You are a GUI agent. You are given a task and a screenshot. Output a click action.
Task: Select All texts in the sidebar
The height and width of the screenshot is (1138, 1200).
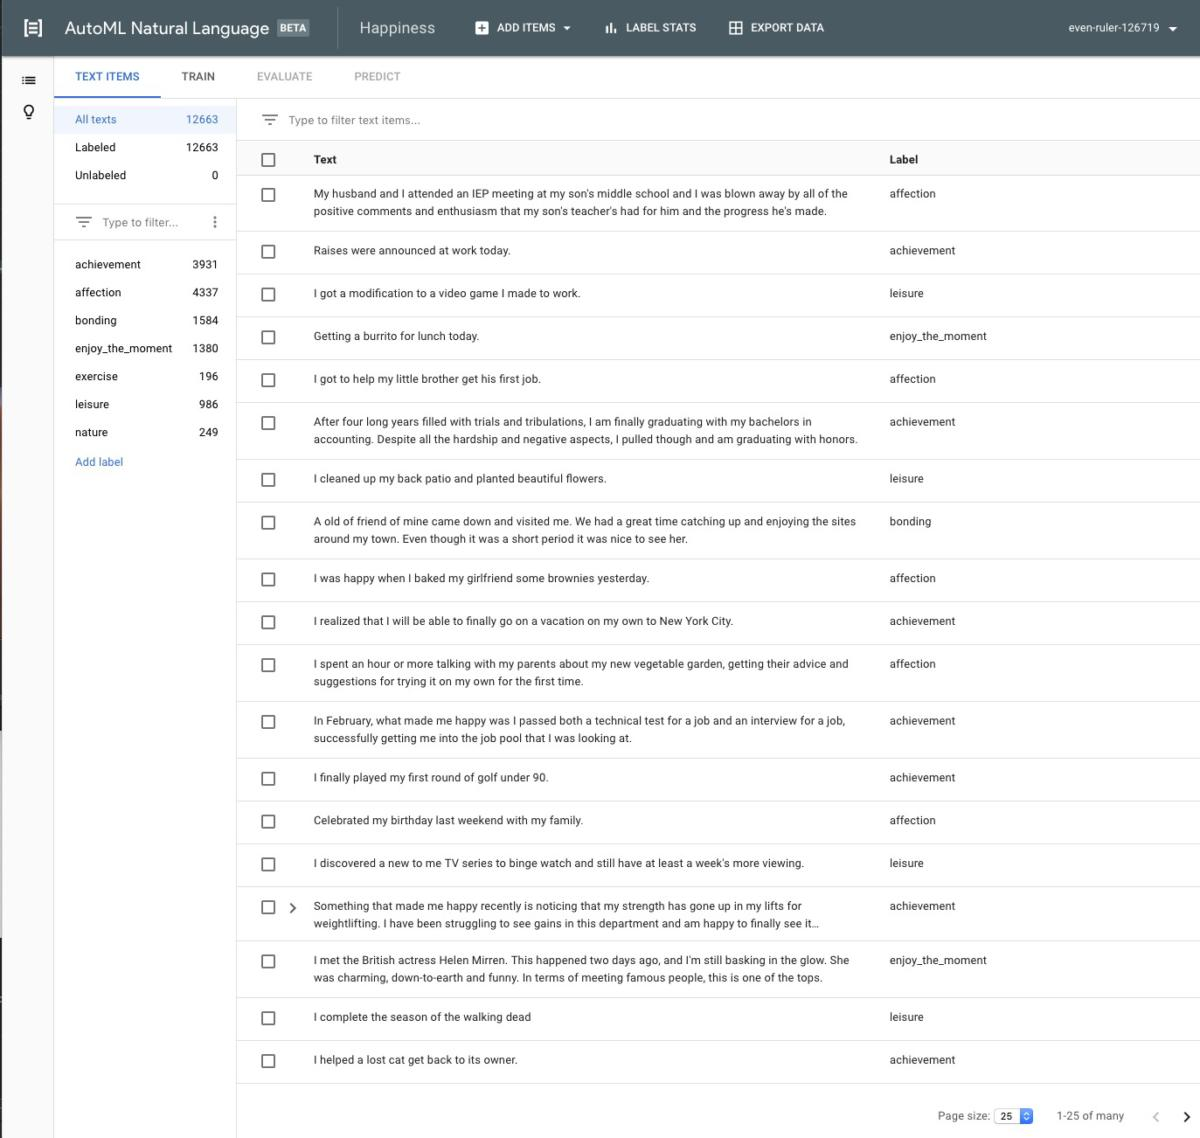145,119
